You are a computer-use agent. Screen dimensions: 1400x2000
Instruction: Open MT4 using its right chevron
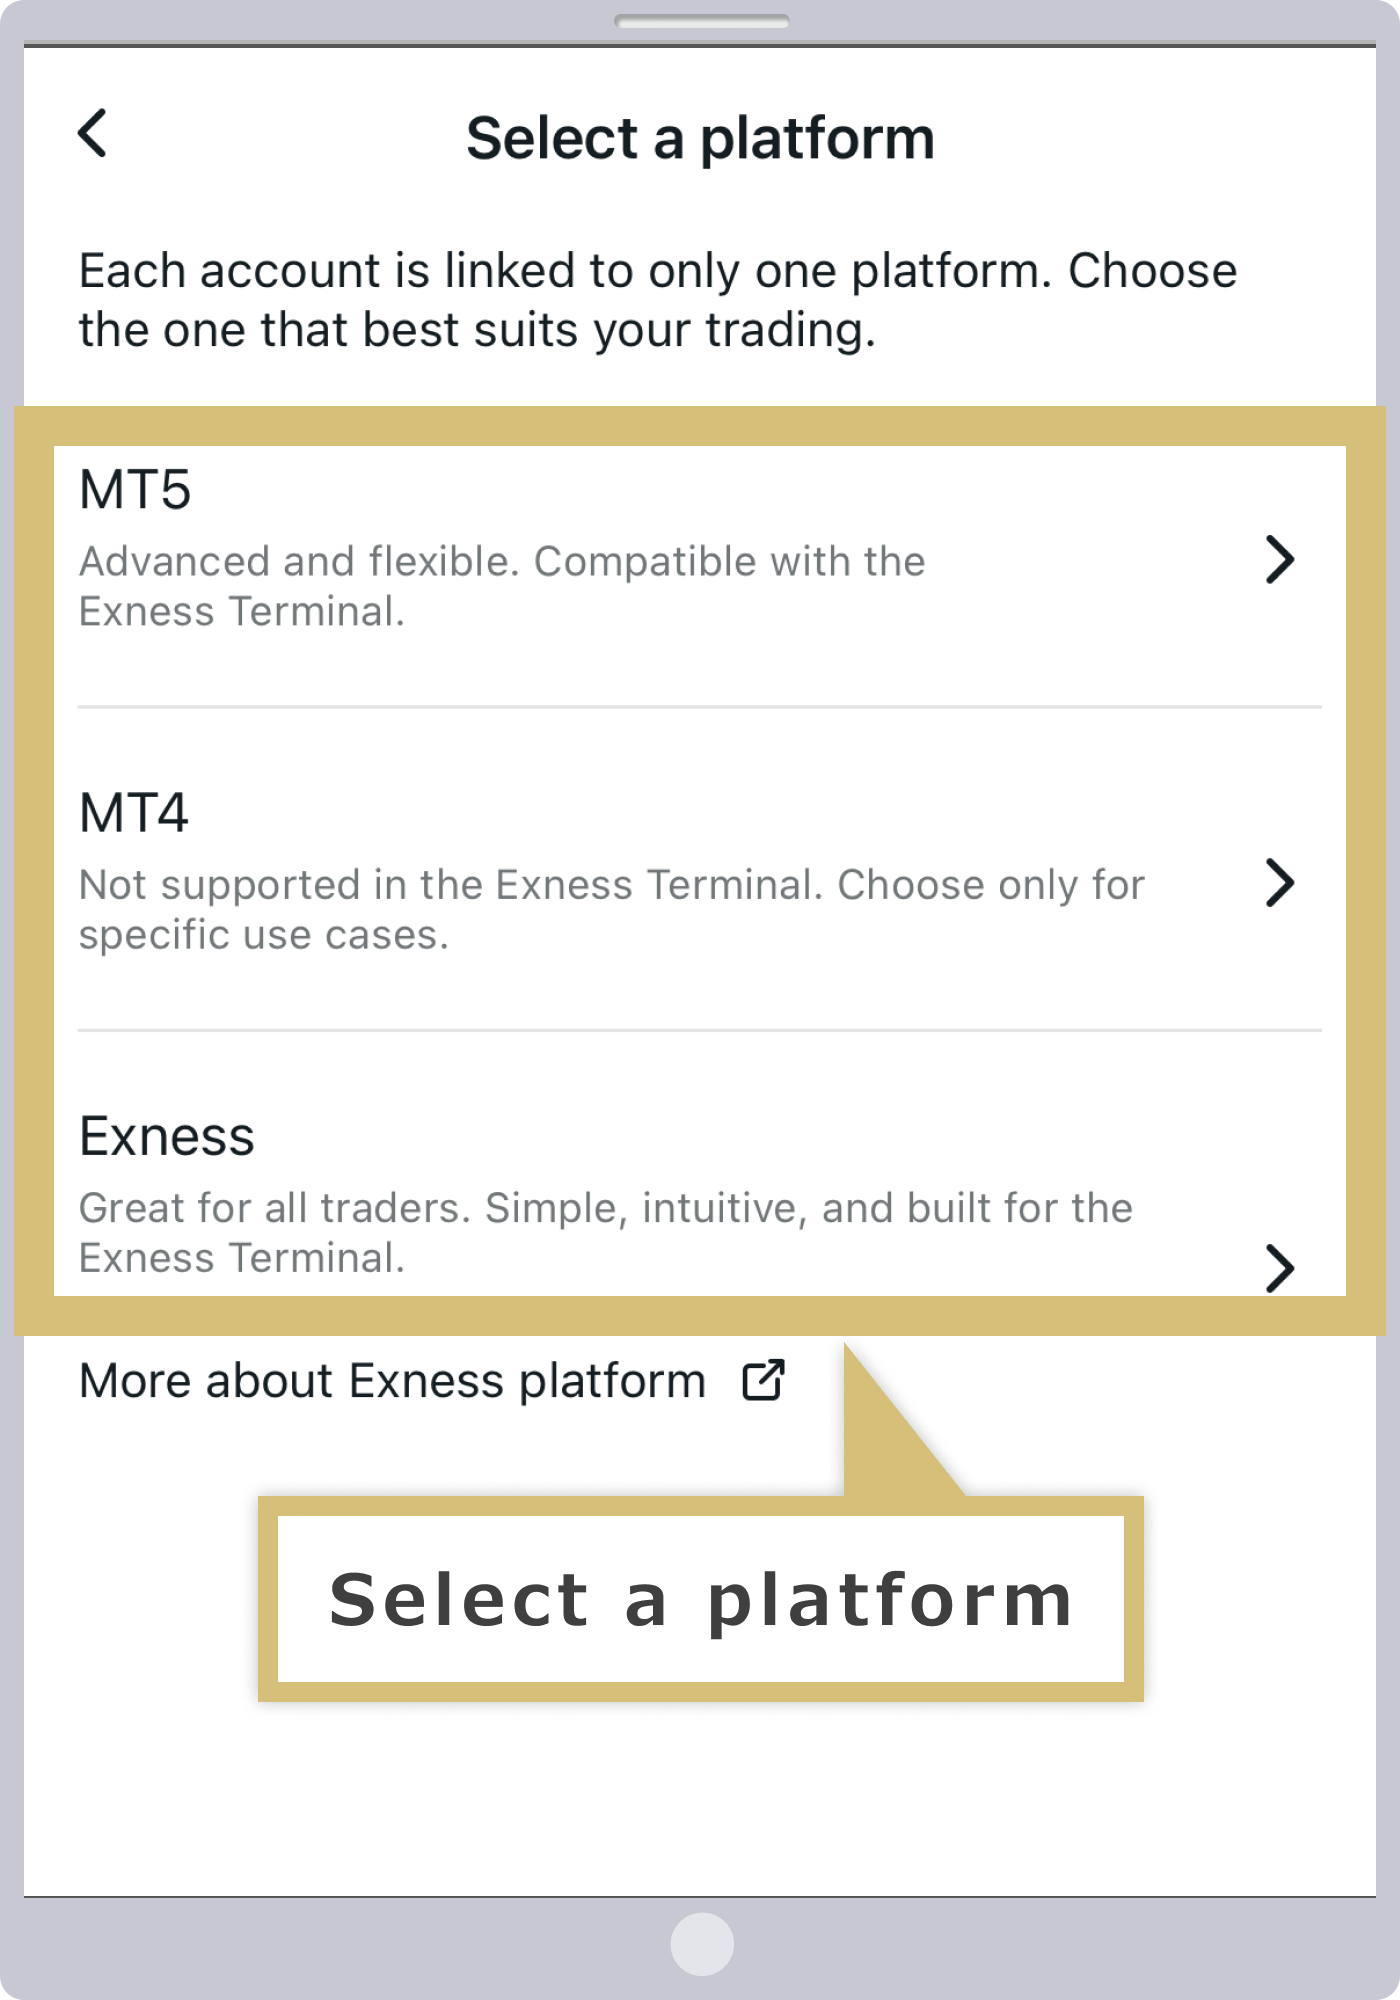pyautogui.click(x=1280, y=882)
